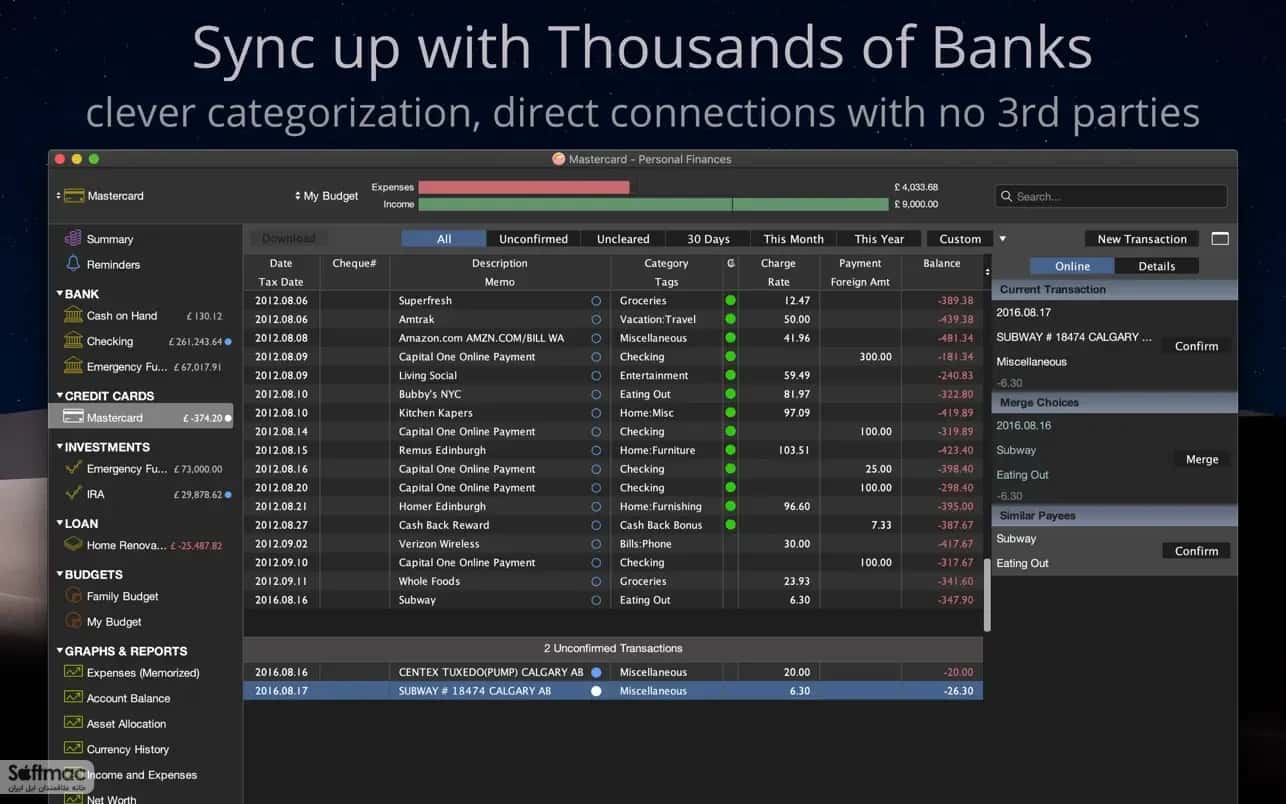Image resolution: width=1286 pixels, height=804 pixels.
Task: Open Expenses (Memorized) graph icon
Action: pos(73,672)
